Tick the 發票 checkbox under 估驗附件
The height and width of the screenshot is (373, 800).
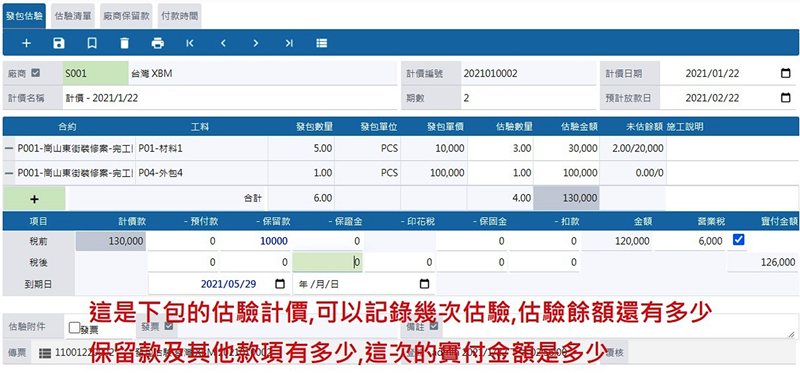coord(74,328)
